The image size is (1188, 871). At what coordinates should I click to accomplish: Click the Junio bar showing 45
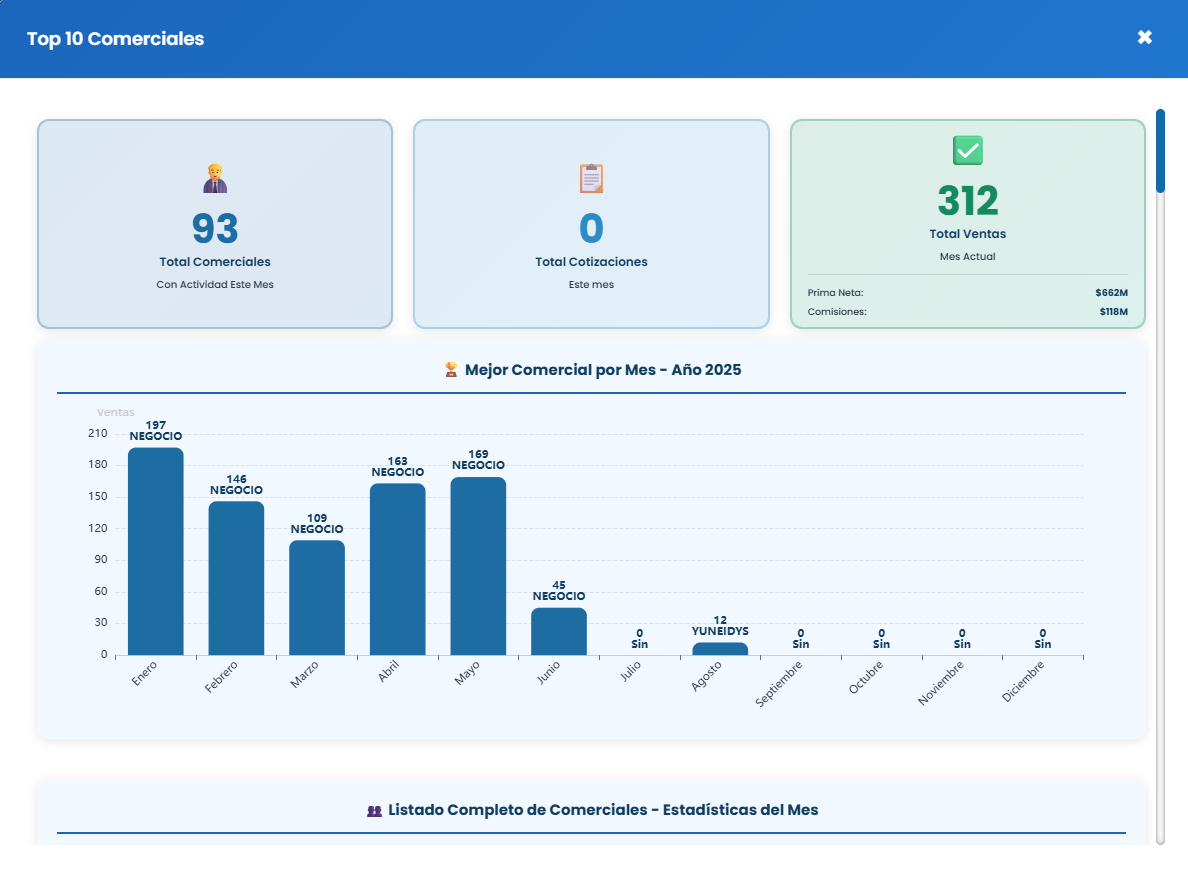pyautogui.click(x=559, y=632)
